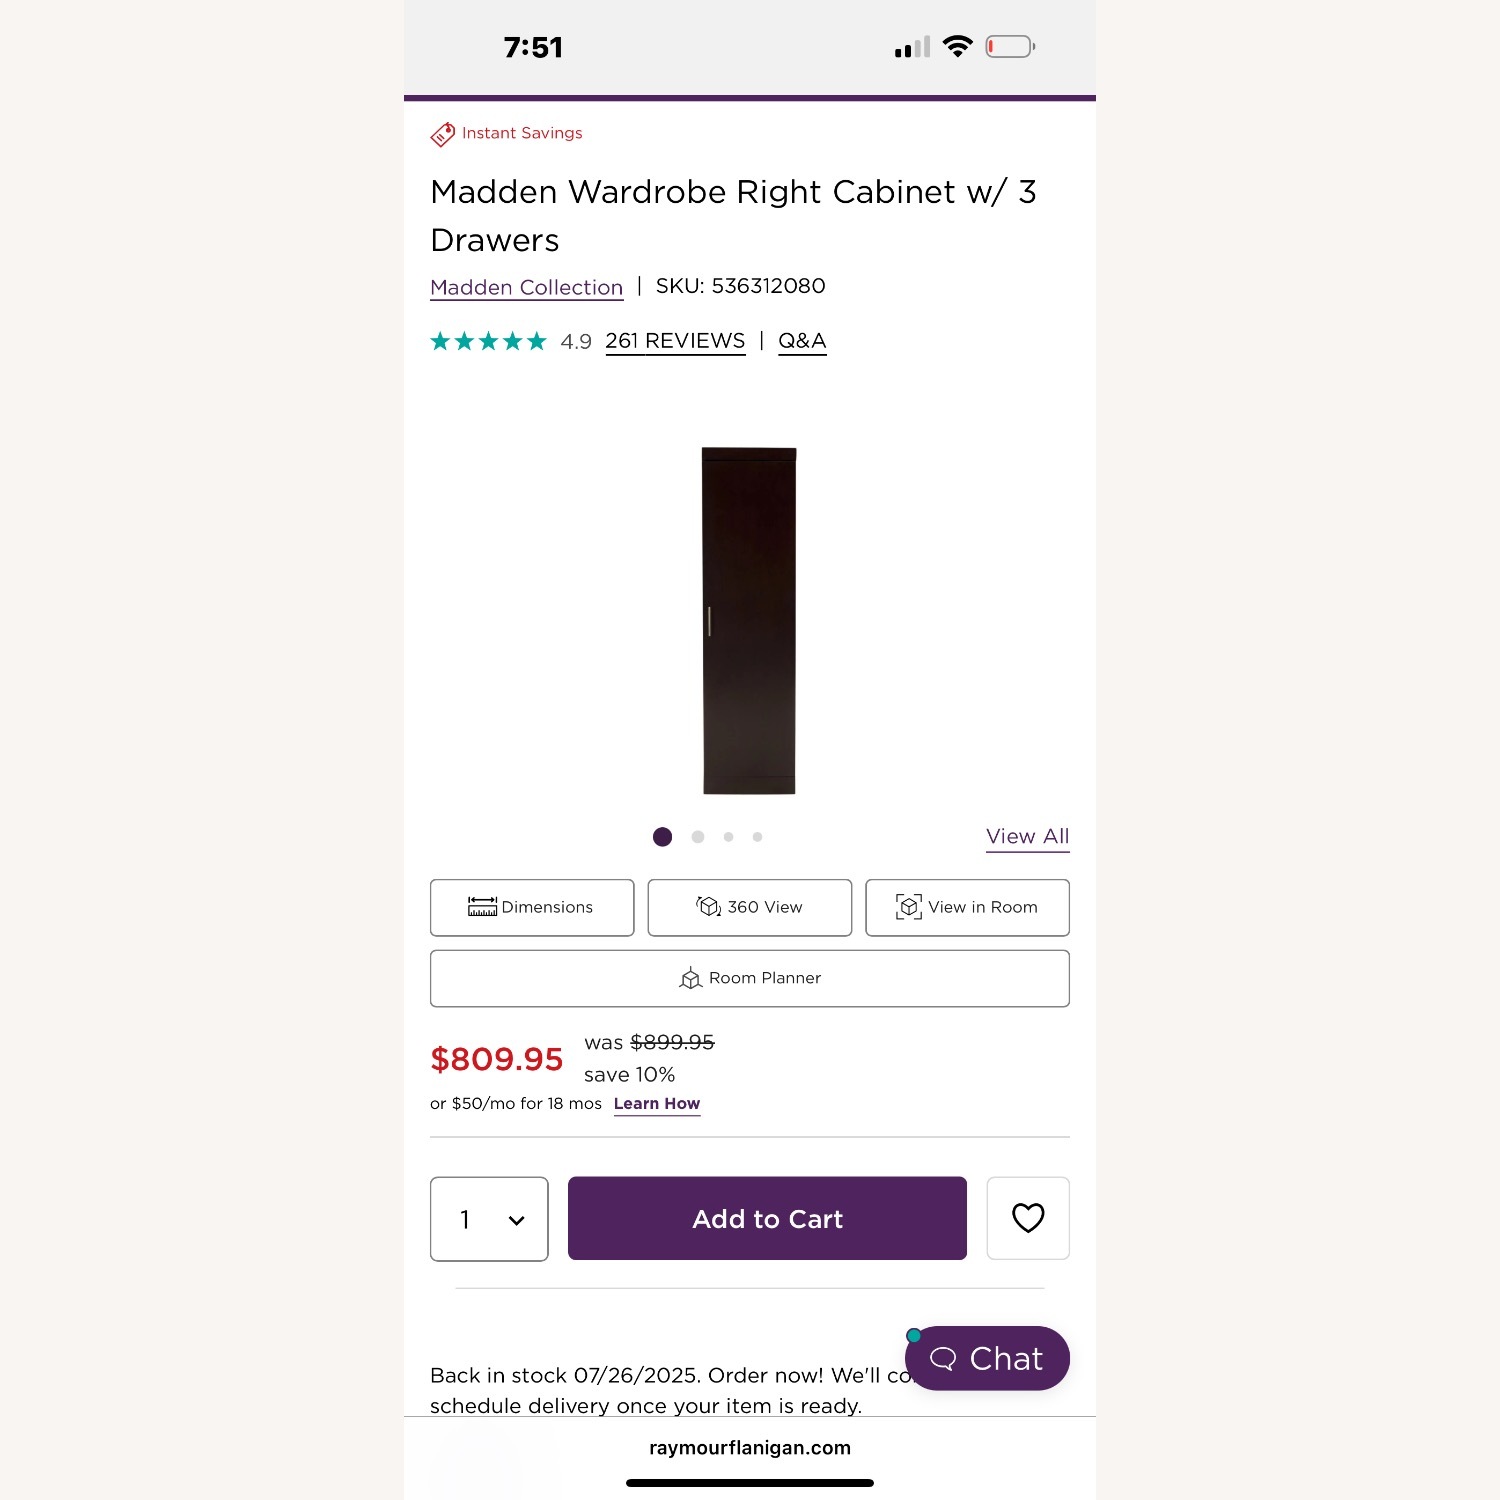Click View All product images

pyautogui.click(x=1027, y=836)
